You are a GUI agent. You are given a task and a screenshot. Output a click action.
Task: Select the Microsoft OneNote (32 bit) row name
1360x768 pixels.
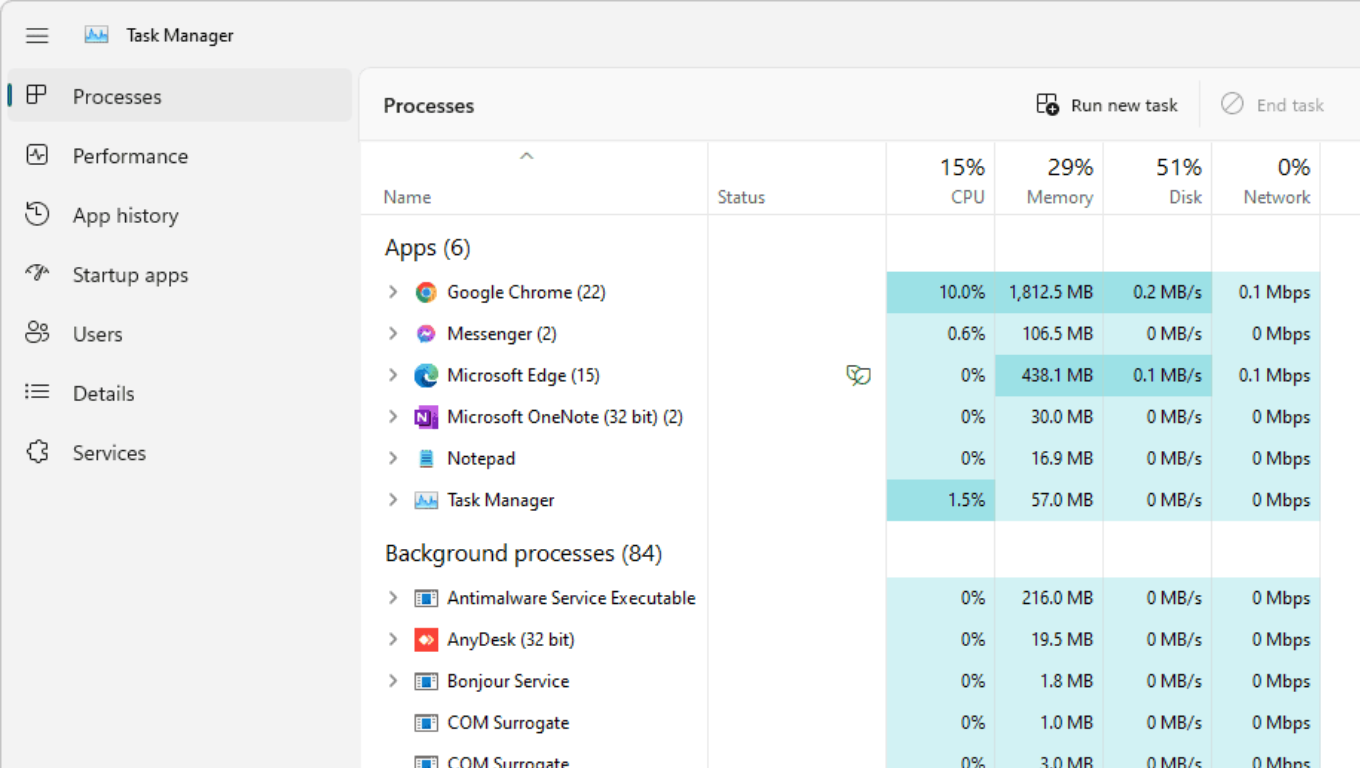[x=565, y=417]
